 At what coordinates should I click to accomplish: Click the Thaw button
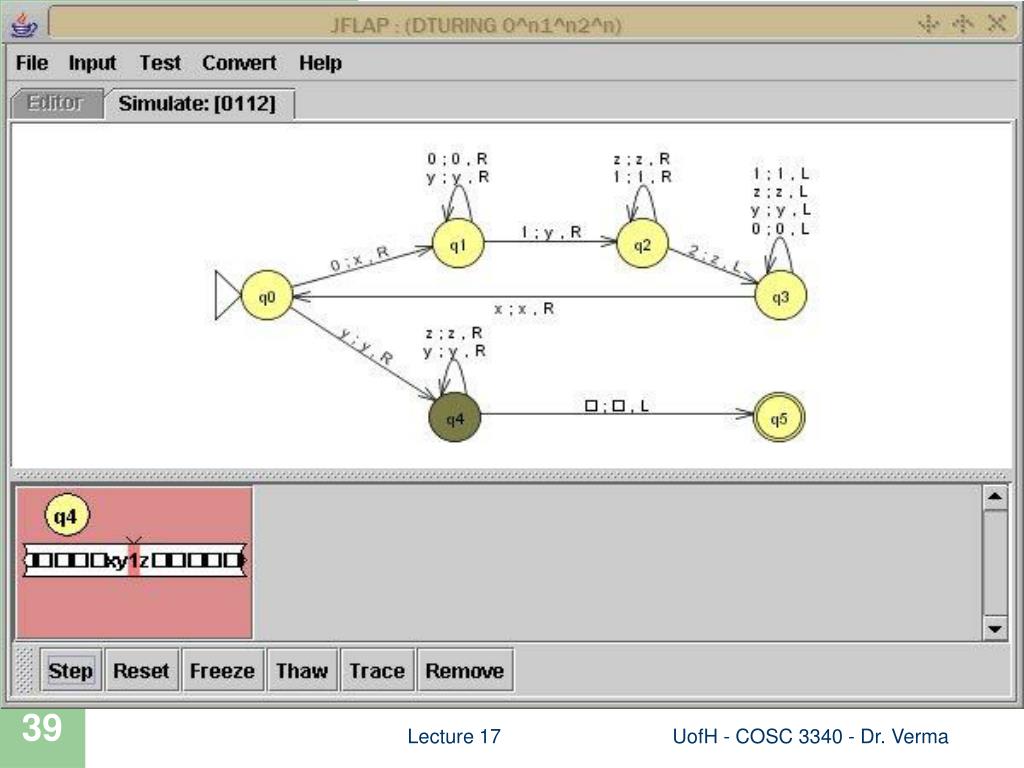click(302, 670)
